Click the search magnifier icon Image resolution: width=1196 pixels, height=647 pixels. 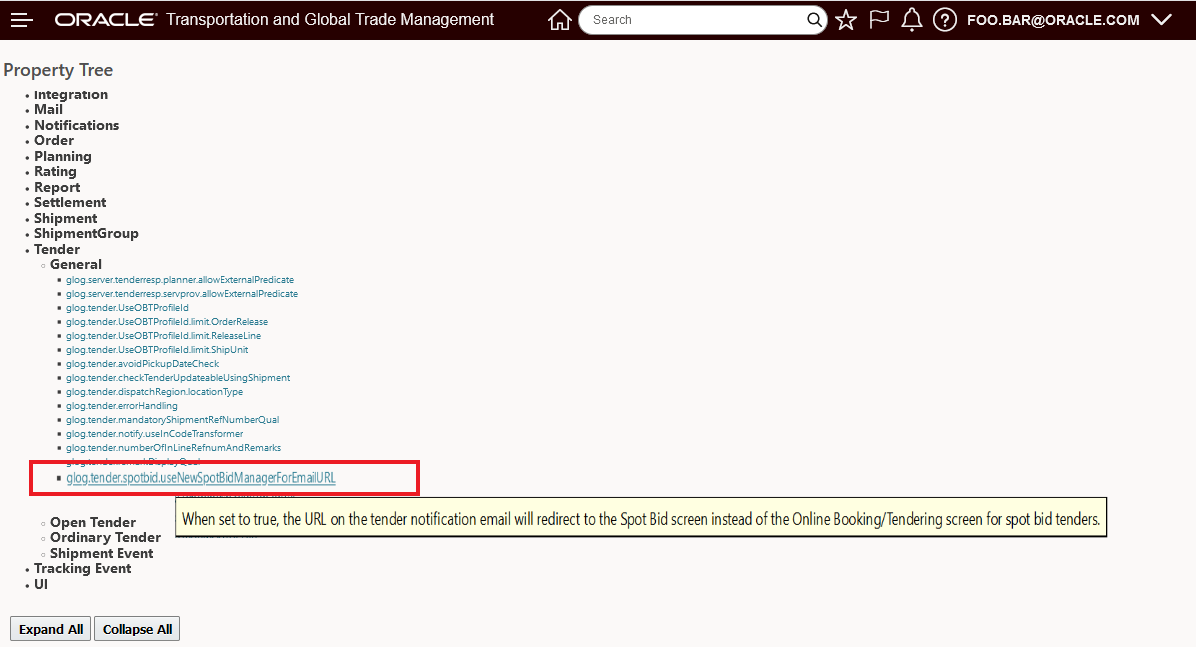pos(815,20)
